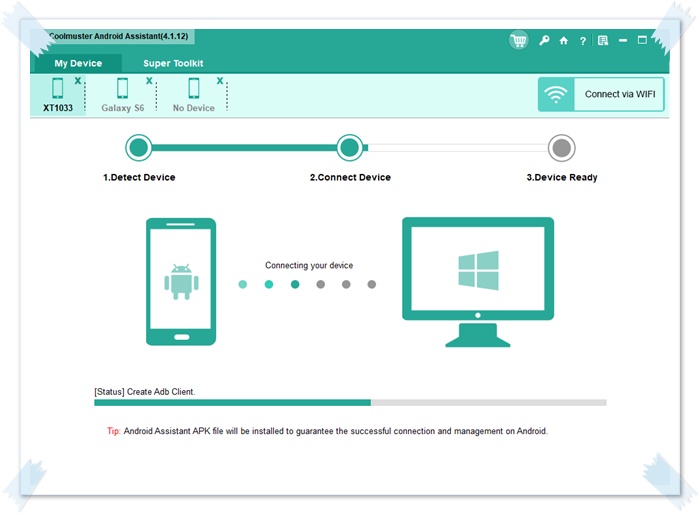Click the '1.Detect Device' label
699x514 pixels.
[139, 177]
